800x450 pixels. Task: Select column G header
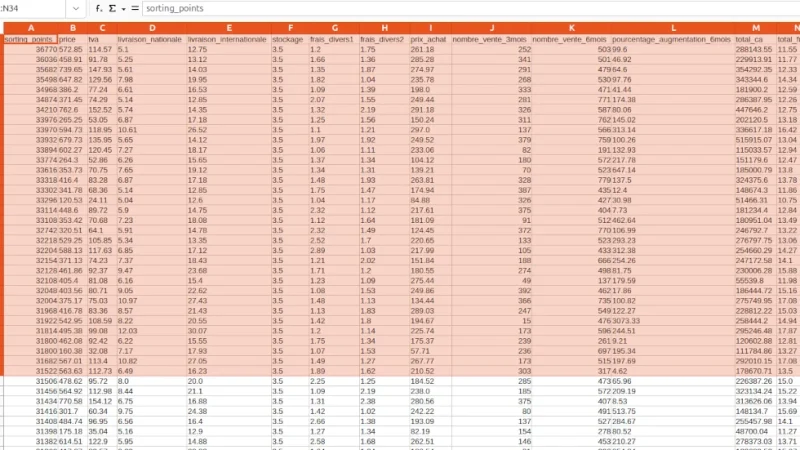334,28
